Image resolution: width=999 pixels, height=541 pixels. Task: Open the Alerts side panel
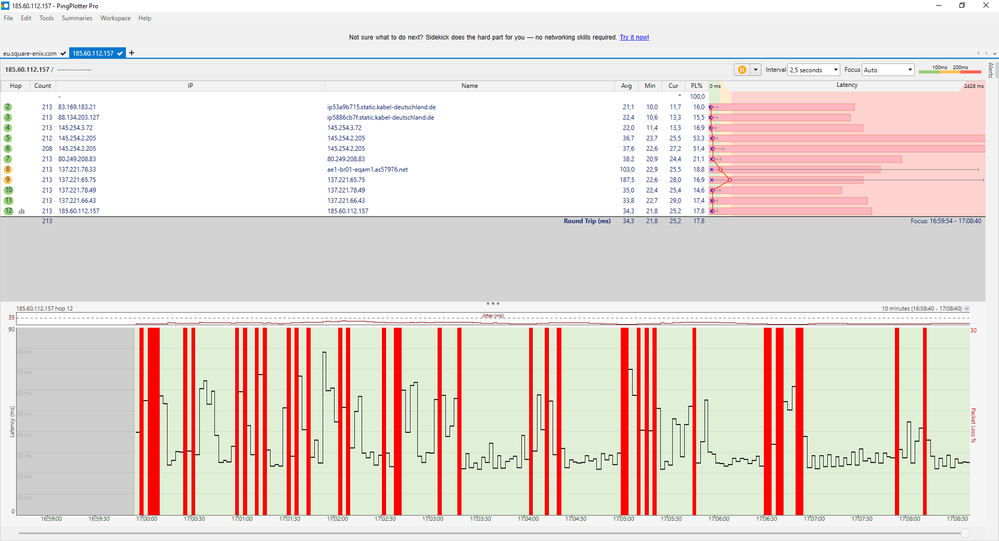pos(991,70)
